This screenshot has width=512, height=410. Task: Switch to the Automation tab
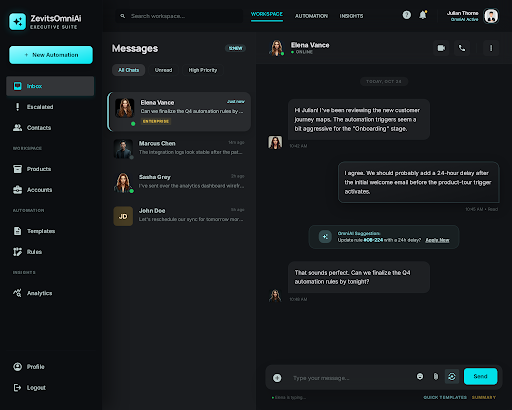(311, 16)
